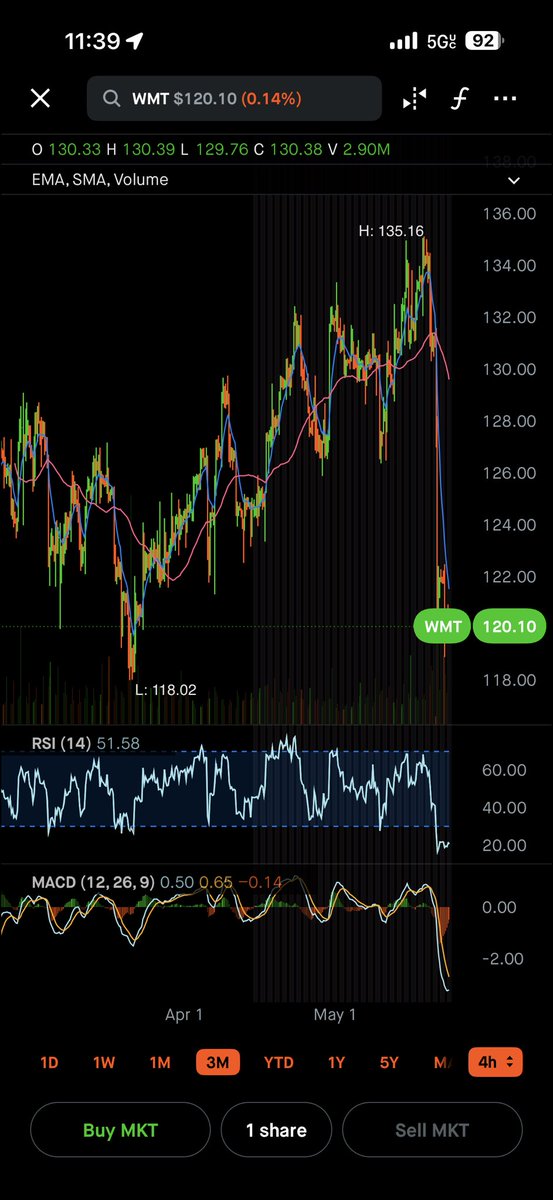Tap the cellular signal bars icon
This screenshot has height=1200, width=553.
403,42
